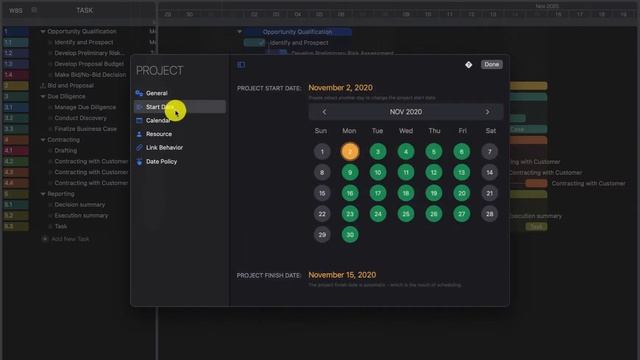Image resolution: width=640 pixels, height=360 pixels.
Task: Click the Link Behavior chain icon
Action: click(x=139, y=148)
